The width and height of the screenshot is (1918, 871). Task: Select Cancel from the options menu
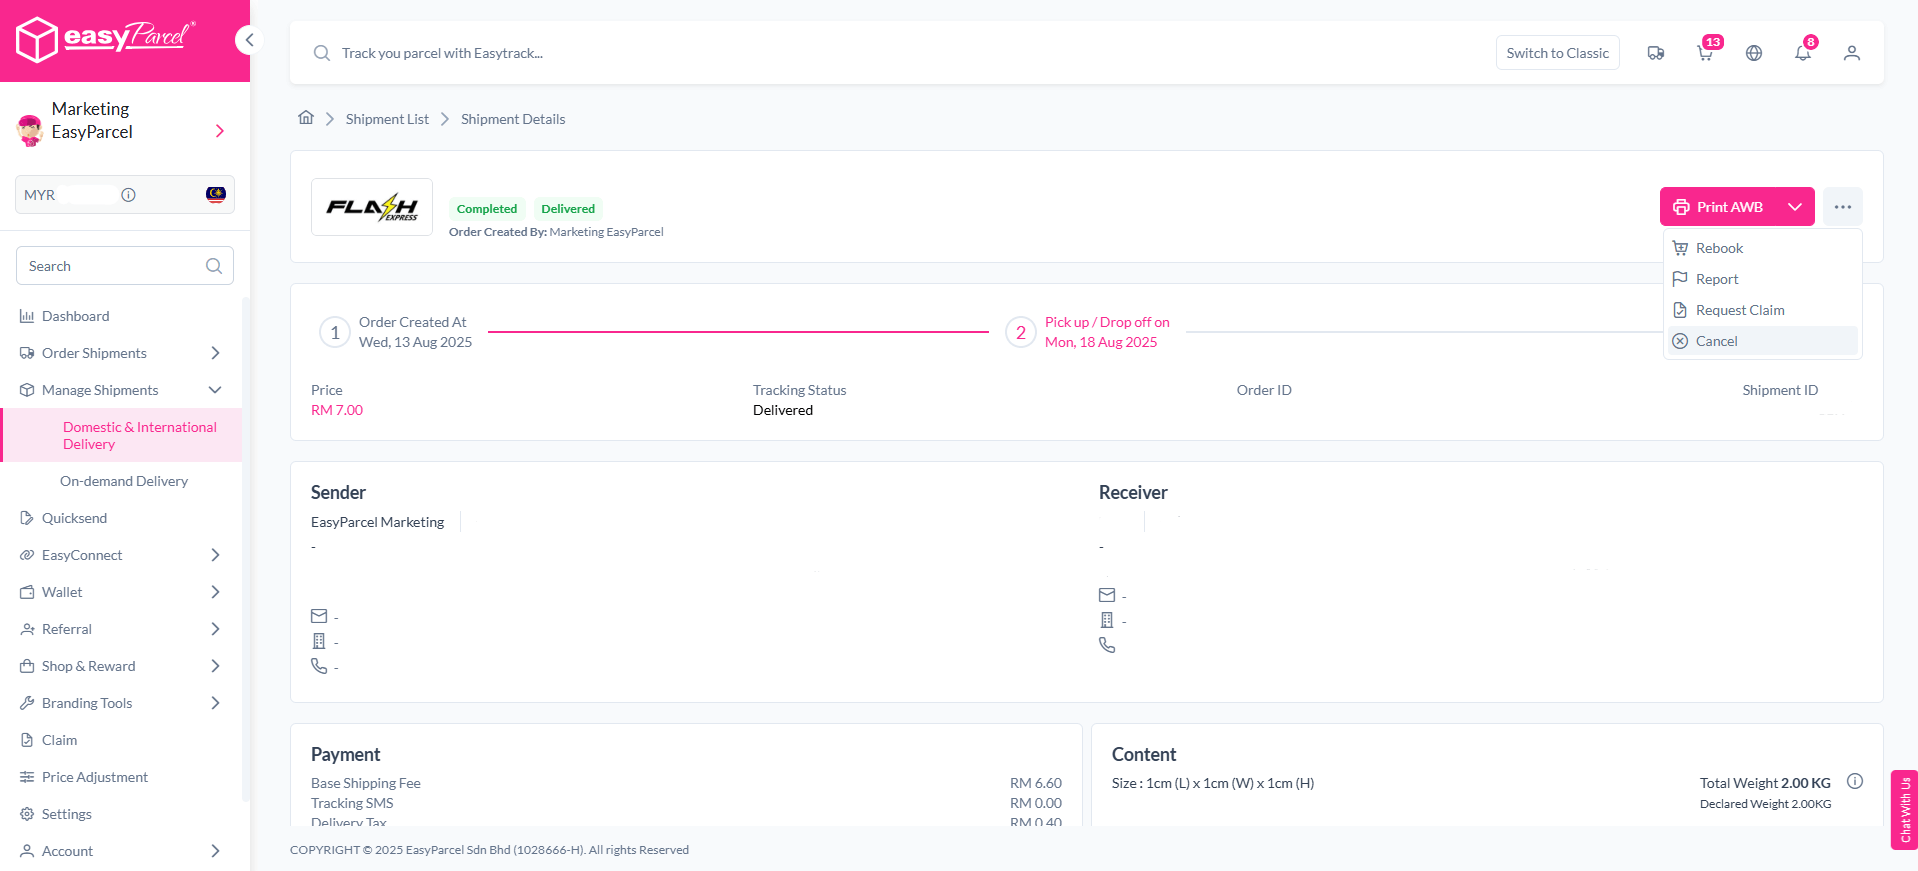pos(1716,341)
